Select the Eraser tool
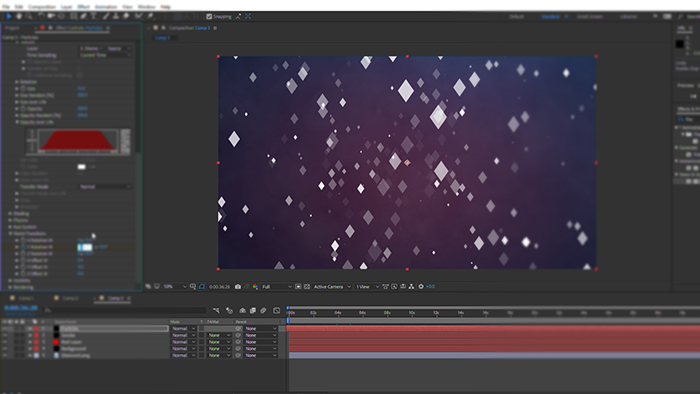The width and height of the screenshot is (700, 394). coord(126,16)
